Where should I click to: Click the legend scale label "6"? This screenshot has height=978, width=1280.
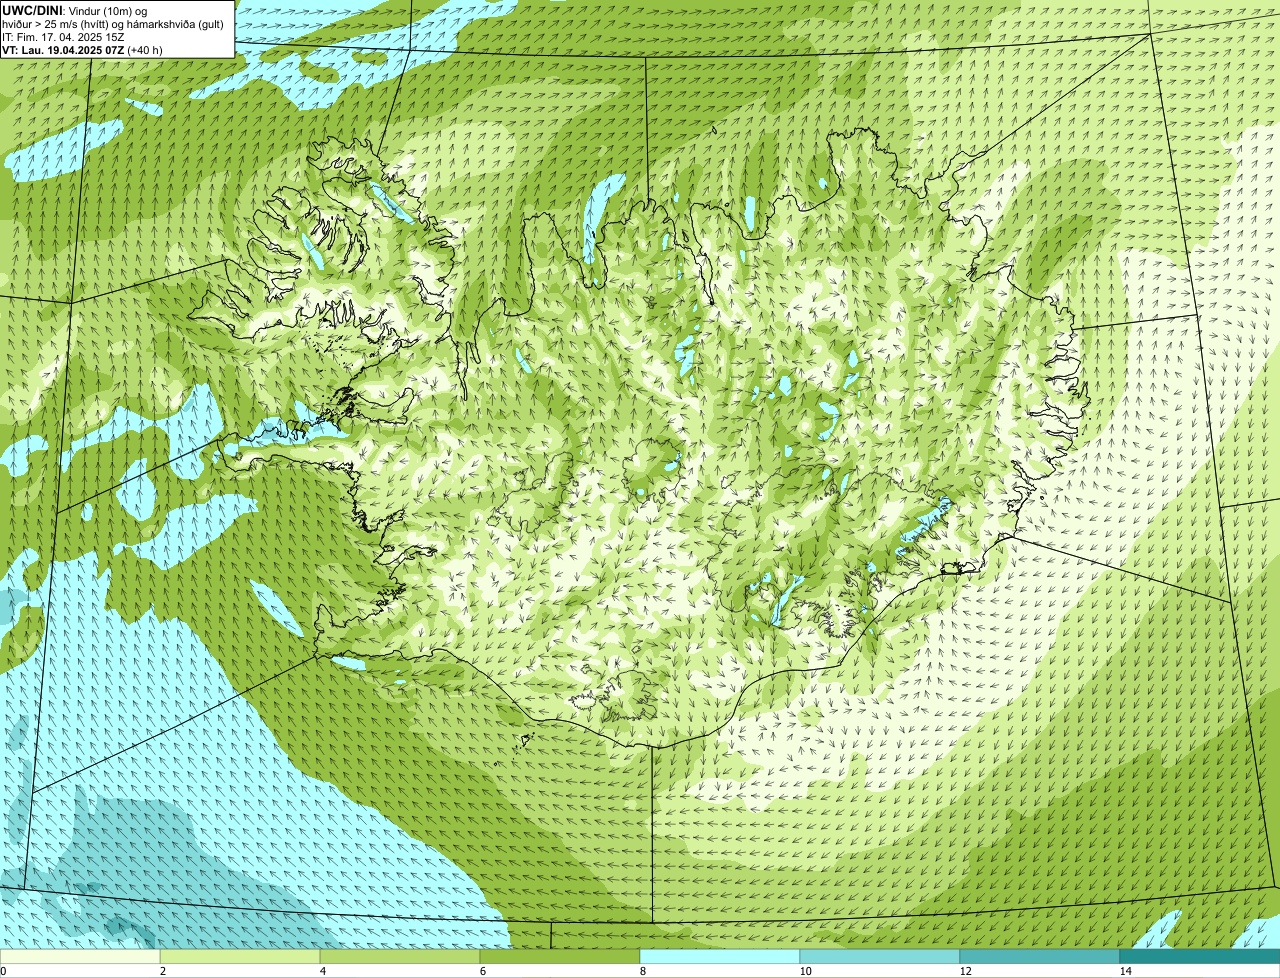tap(482, 971)
